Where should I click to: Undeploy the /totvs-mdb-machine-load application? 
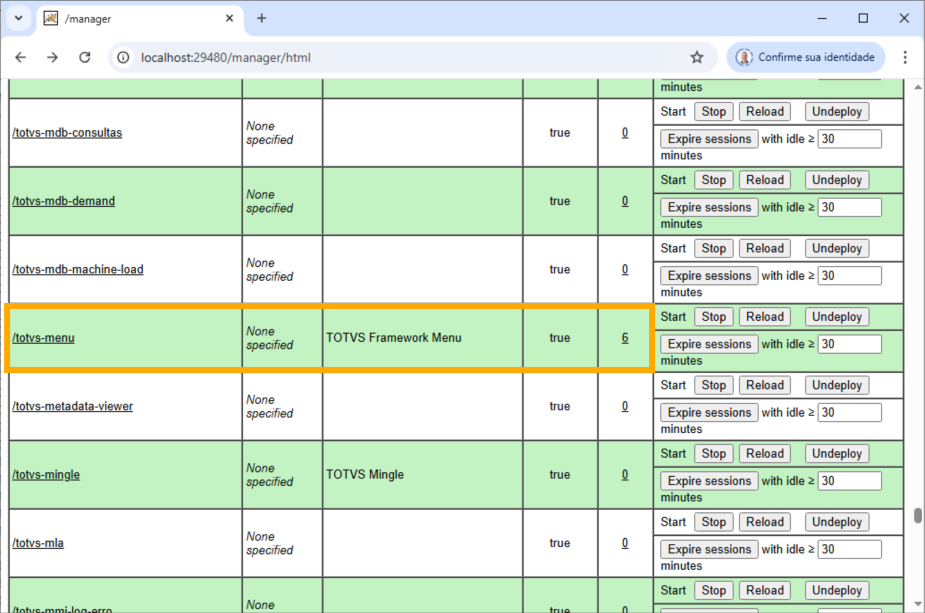837,248
